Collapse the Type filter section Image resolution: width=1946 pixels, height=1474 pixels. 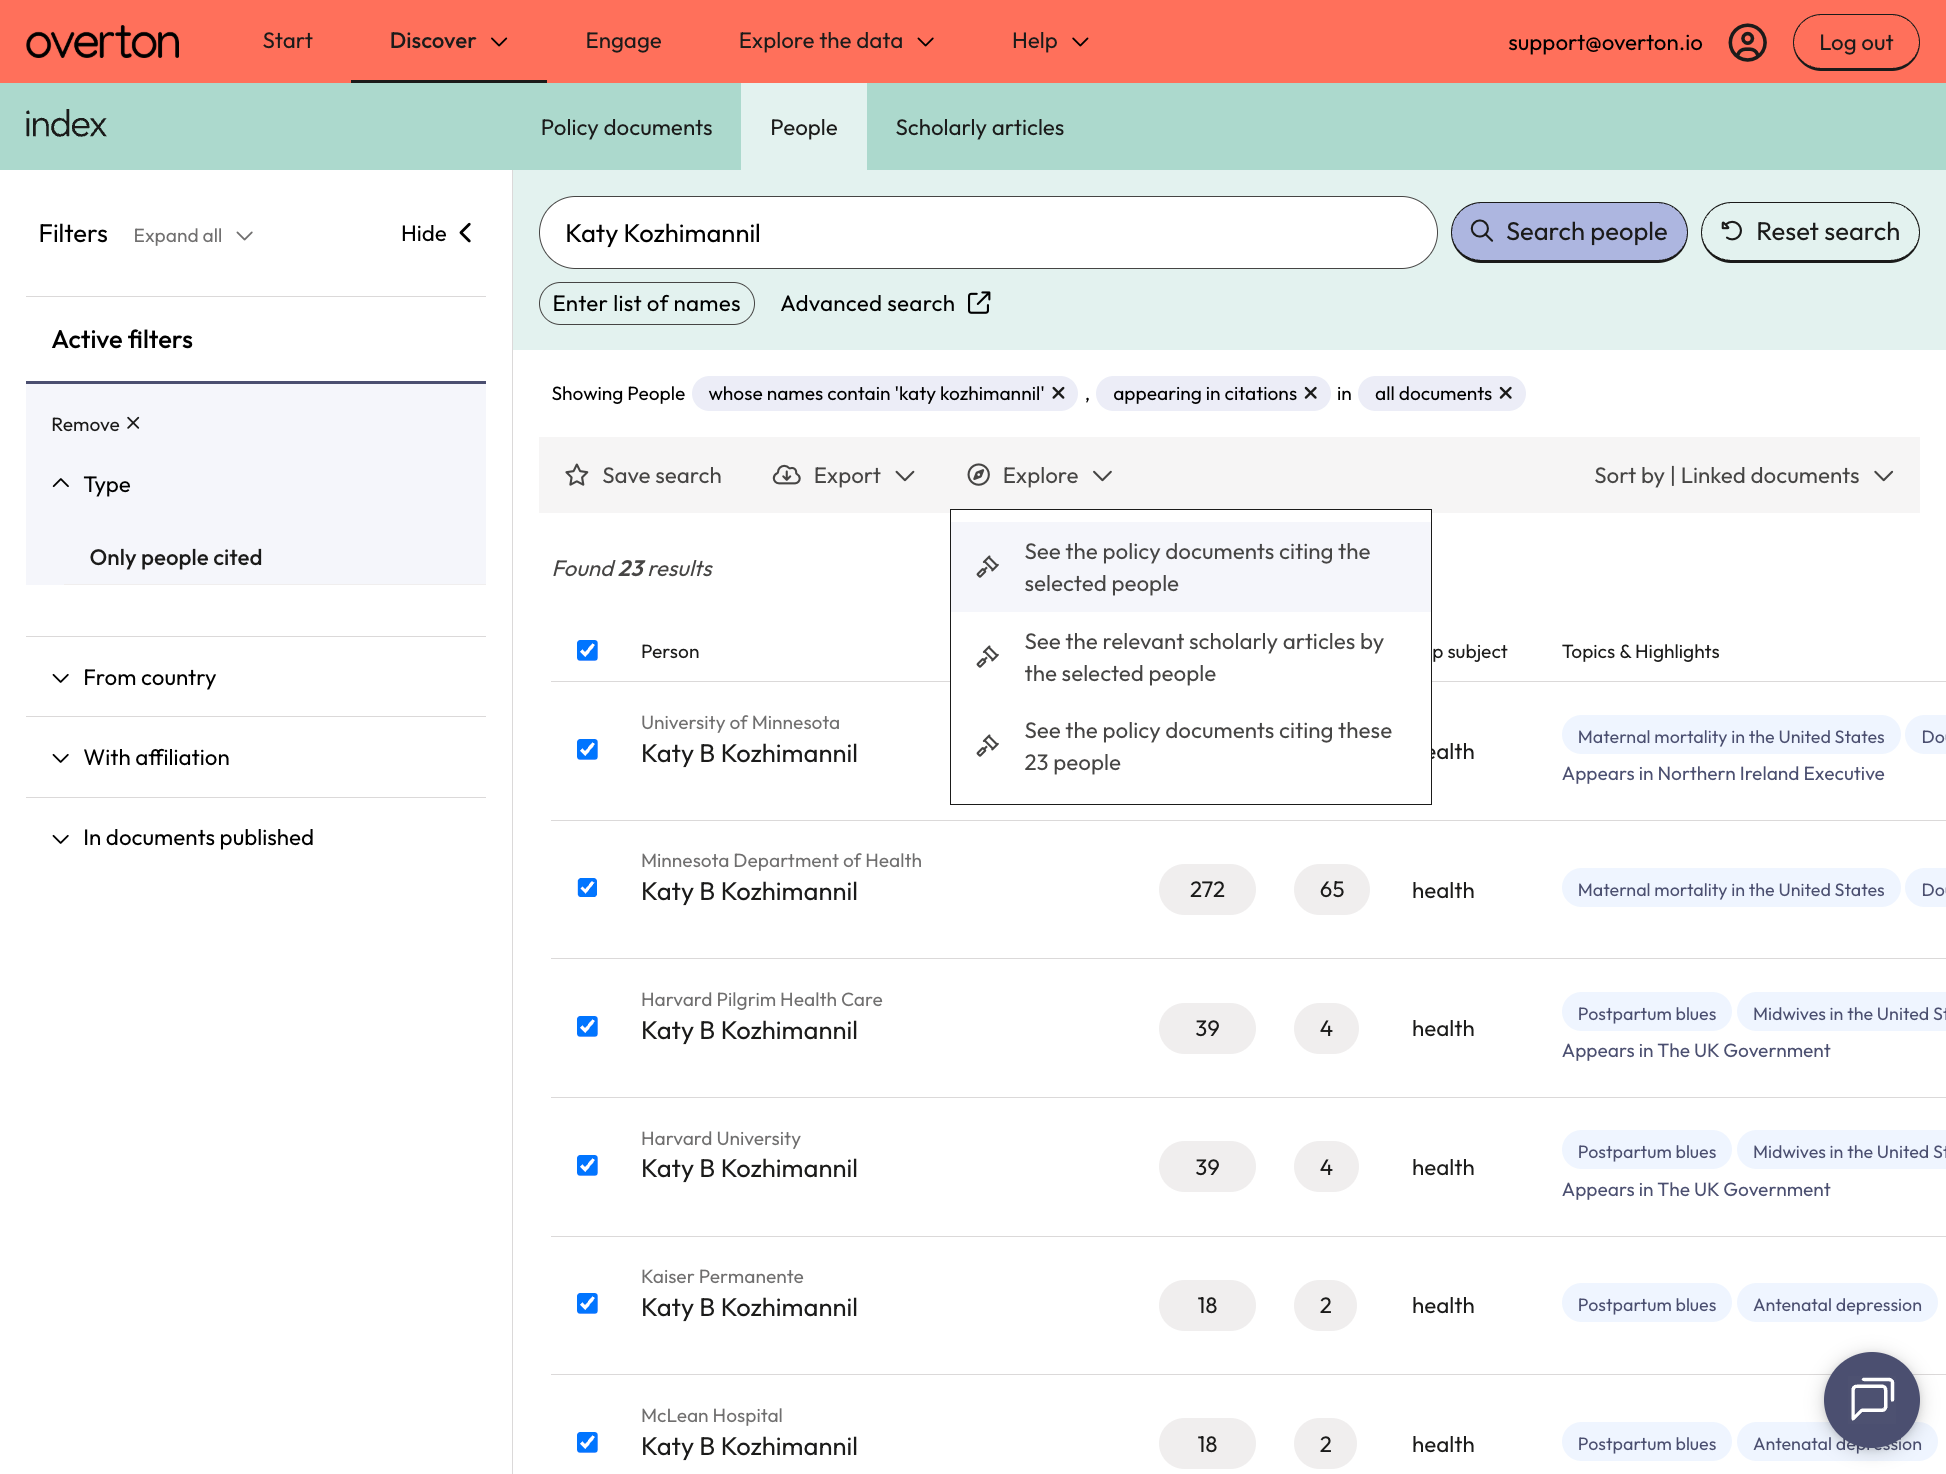(91, 484)
